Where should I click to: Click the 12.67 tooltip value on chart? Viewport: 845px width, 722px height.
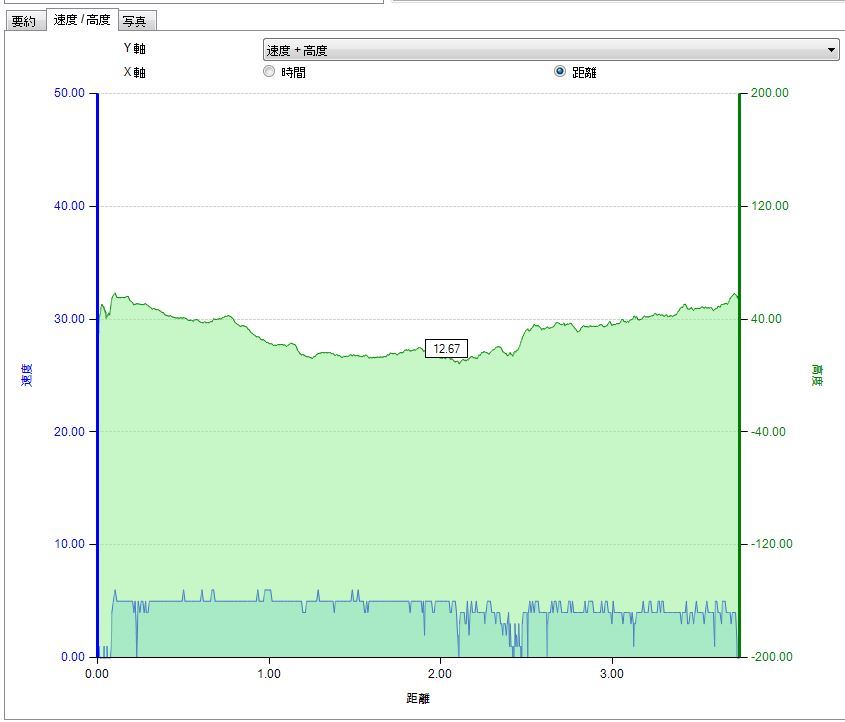point(446,349)
